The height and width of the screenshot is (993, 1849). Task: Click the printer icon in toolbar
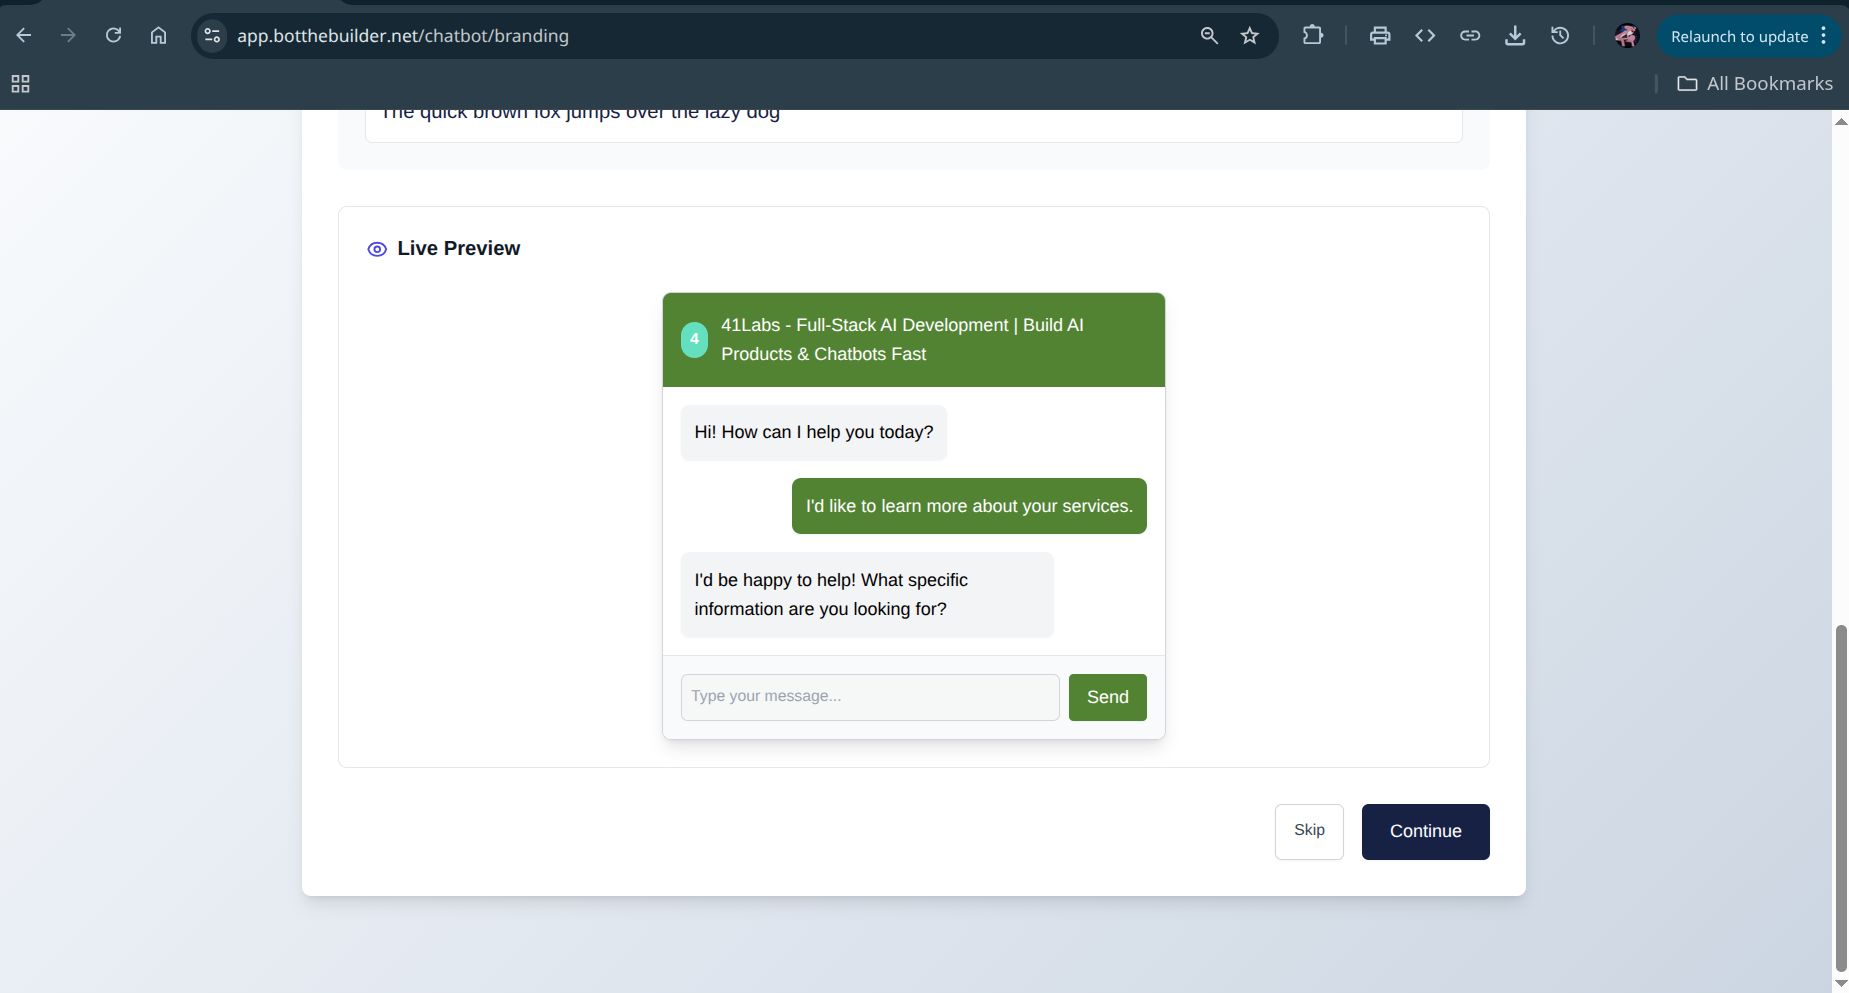tap(1380, 36)
